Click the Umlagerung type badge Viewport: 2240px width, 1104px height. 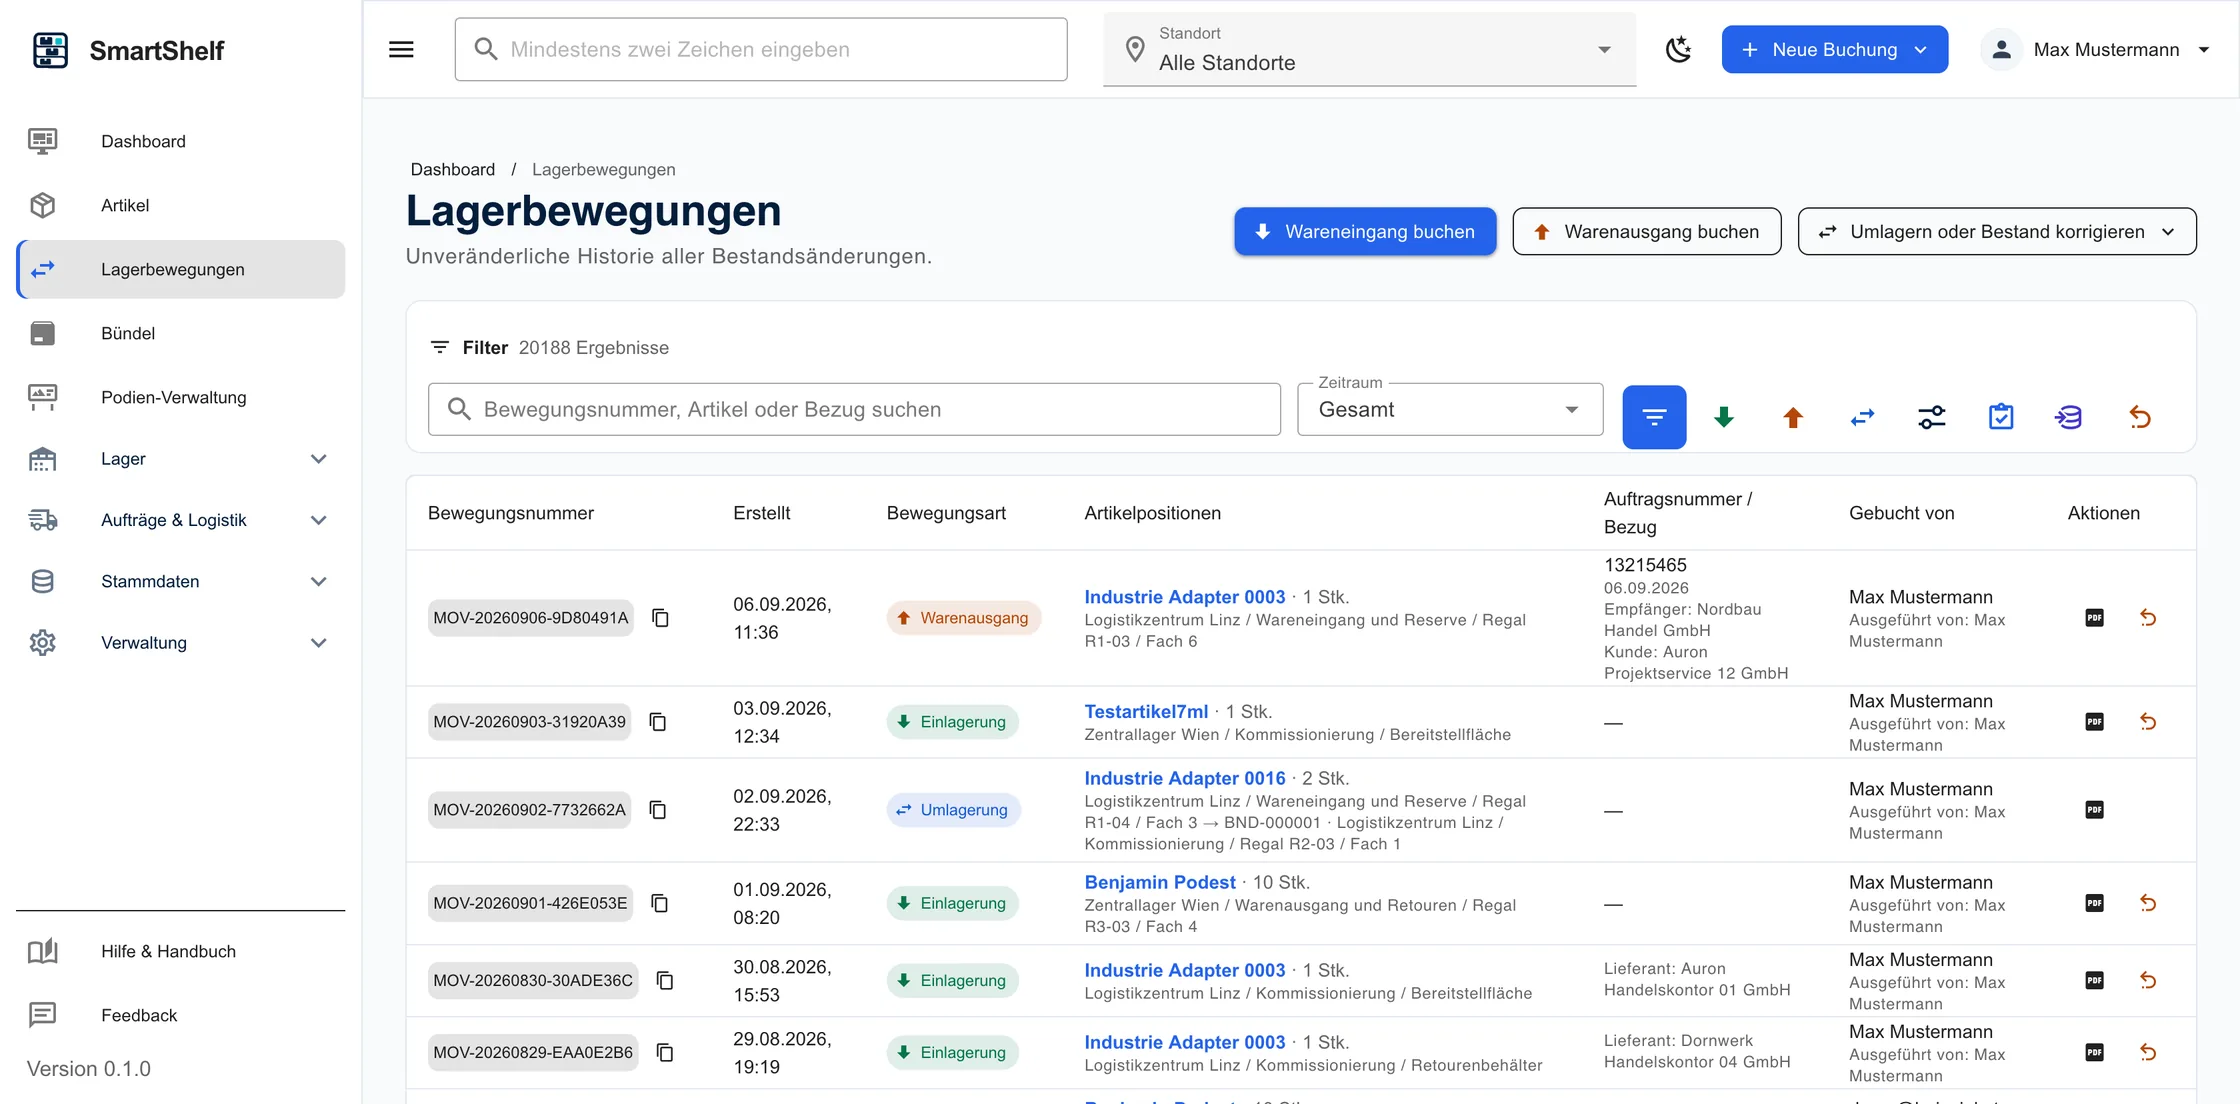click(953, 810)
